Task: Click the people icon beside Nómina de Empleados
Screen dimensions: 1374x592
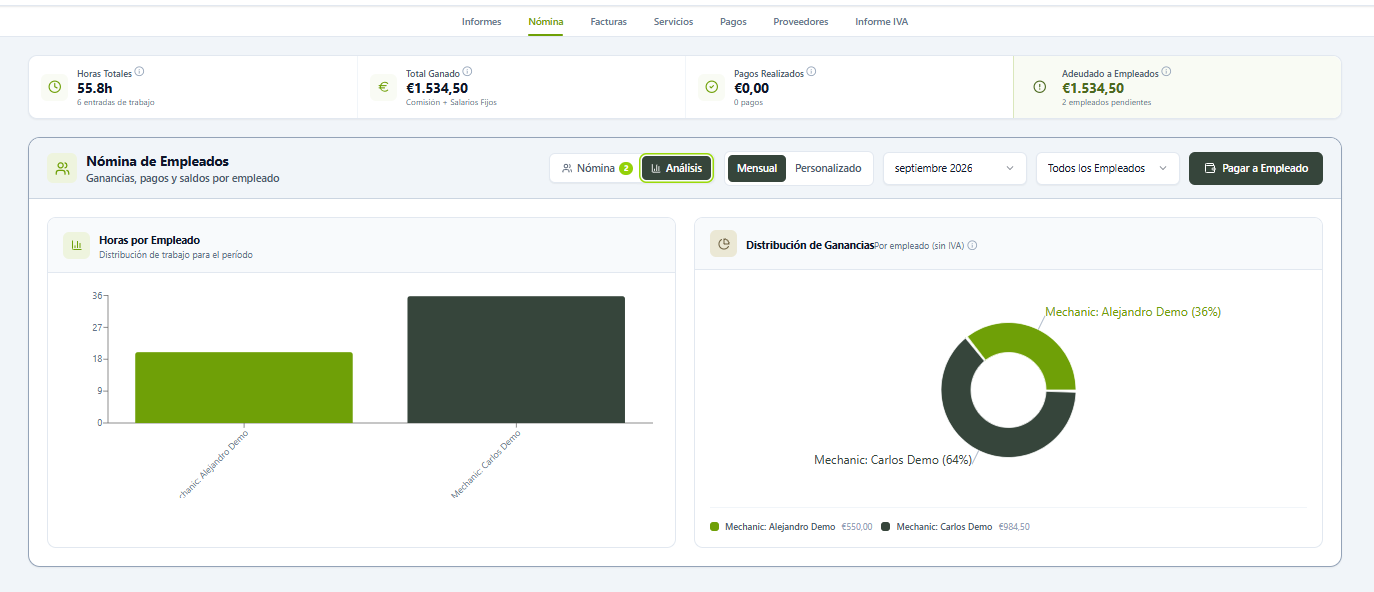Action: pyautogui.click(x=62, y=168)
